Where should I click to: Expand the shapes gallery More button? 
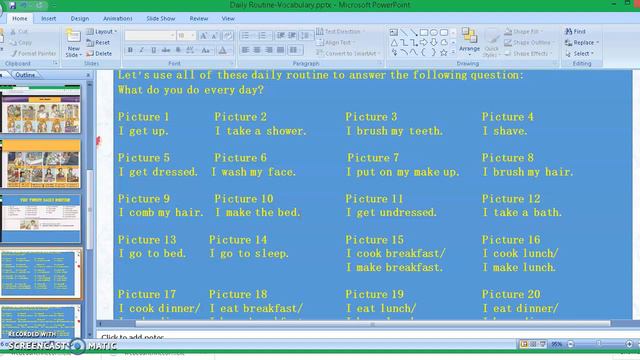(453, 52)
